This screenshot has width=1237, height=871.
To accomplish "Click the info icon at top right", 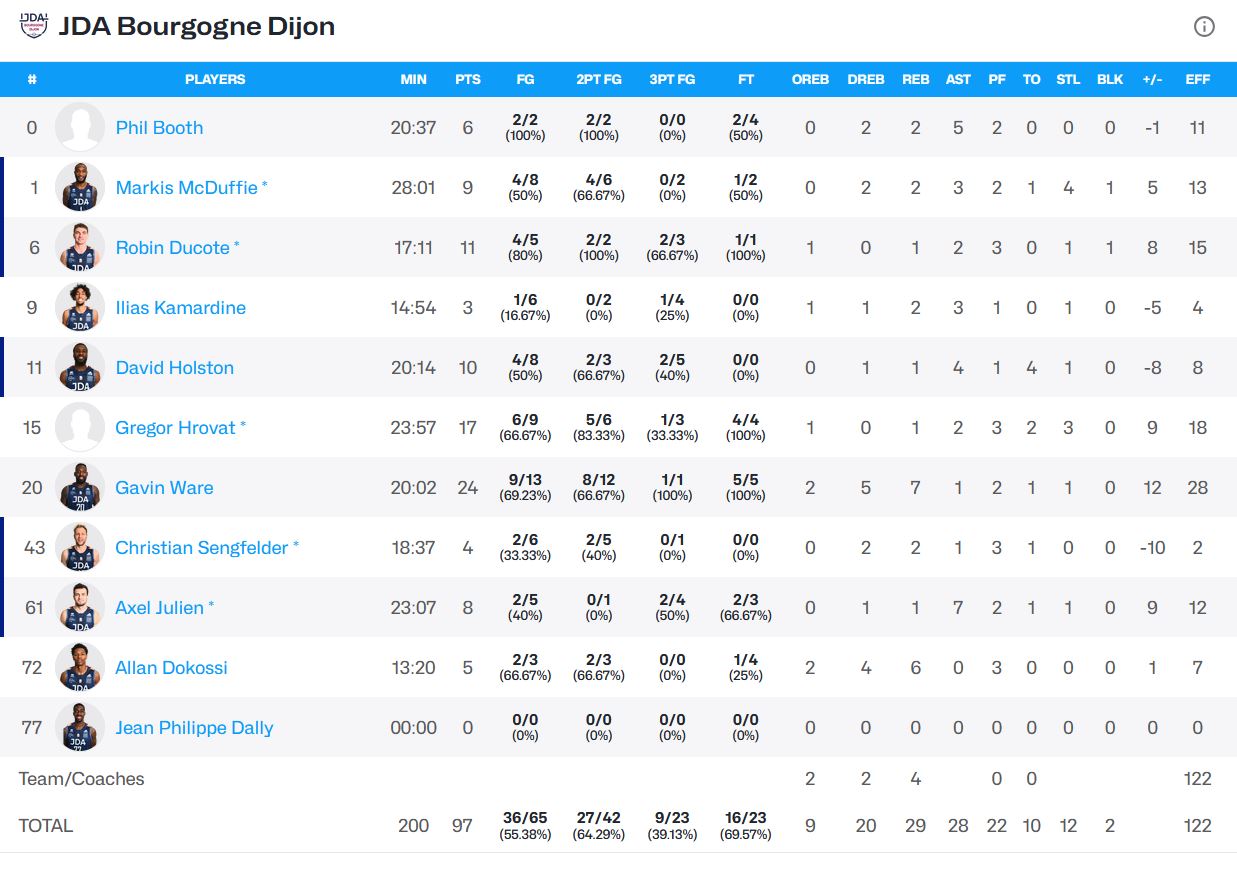I will (x=1204, y=27).
